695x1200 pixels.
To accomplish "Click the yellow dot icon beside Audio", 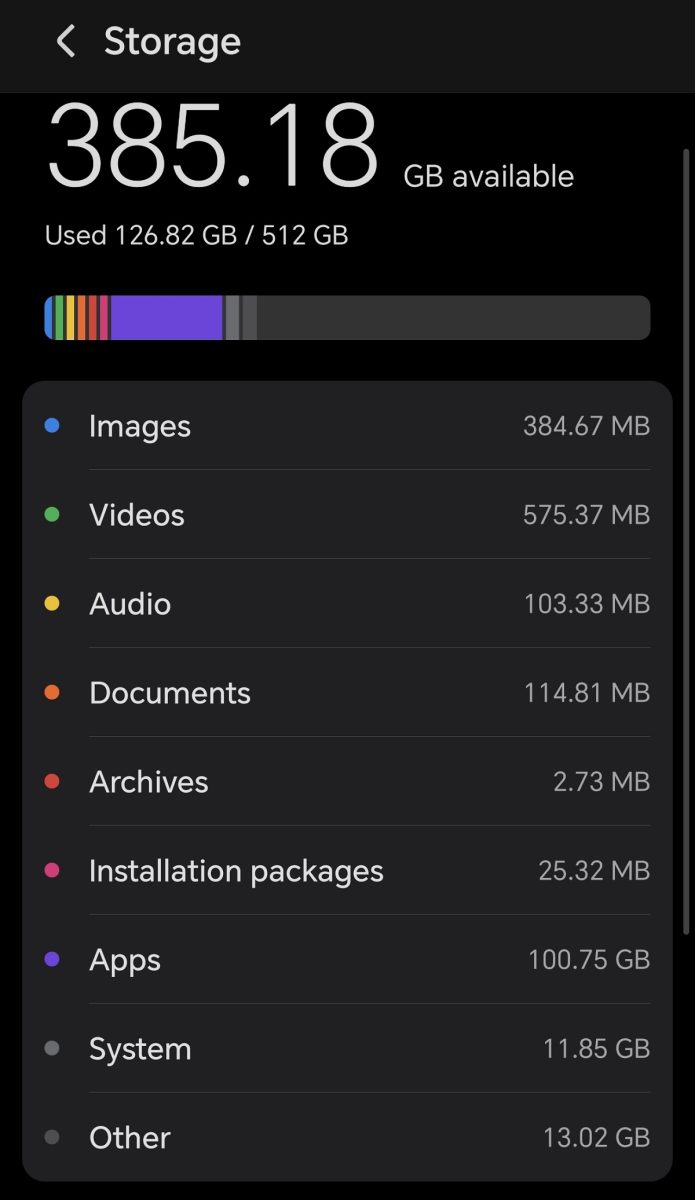I will coord(50,604).
